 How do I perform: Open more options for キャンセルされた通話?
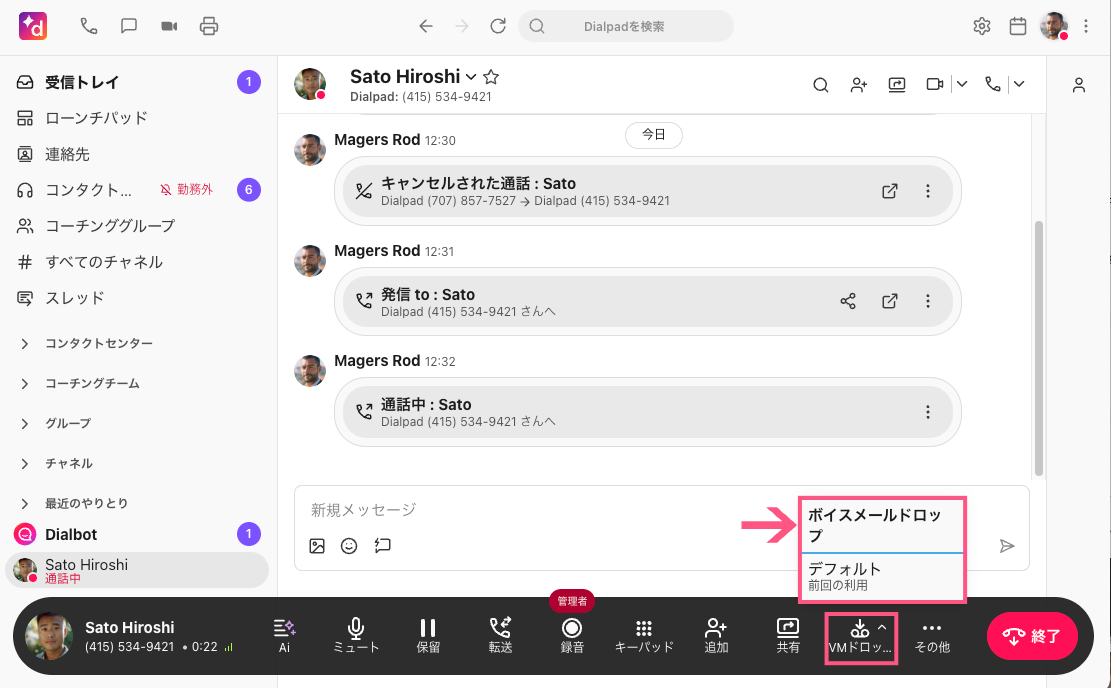(927, 191)
